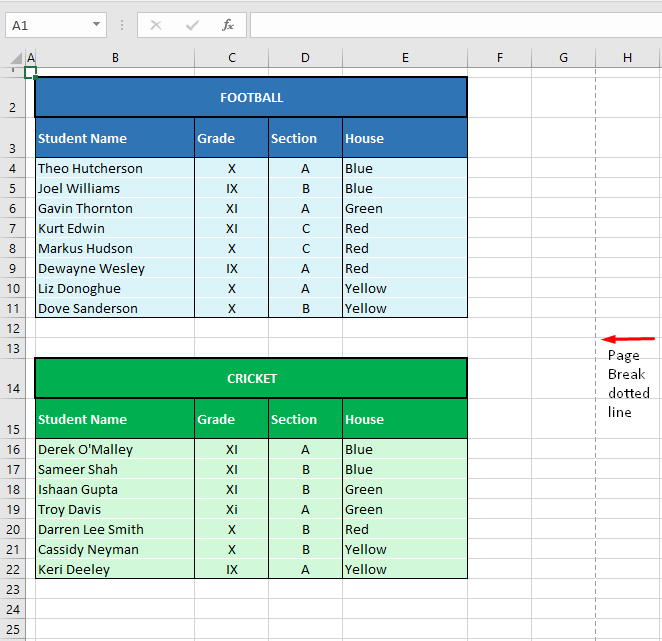Click the House header in Football table
The image size is (662, 641).
[405, 138]
